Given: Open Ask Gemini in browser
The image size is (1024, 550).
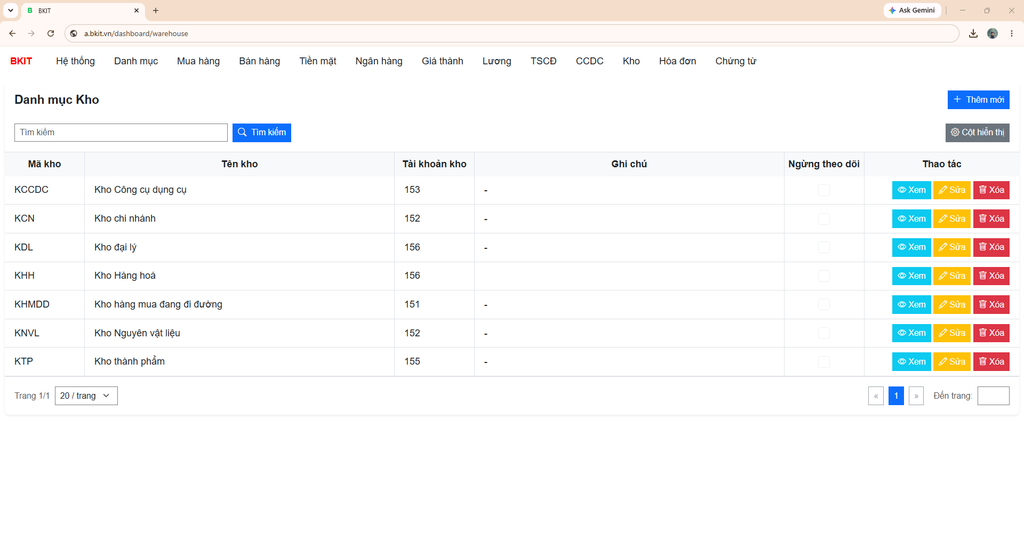Looking at the screenshot, I should [x=912, y=10].
